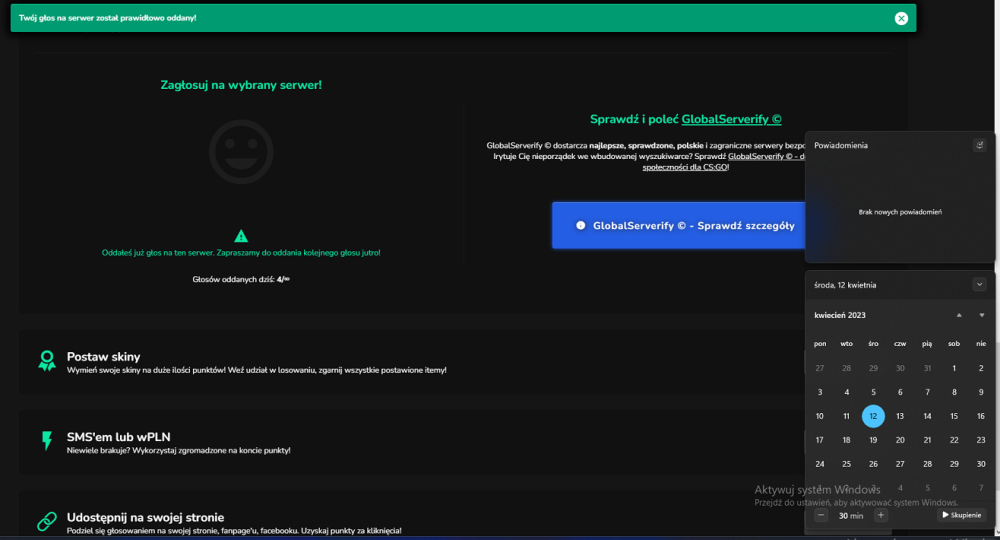Click the chain link share icon

[47, 522]
